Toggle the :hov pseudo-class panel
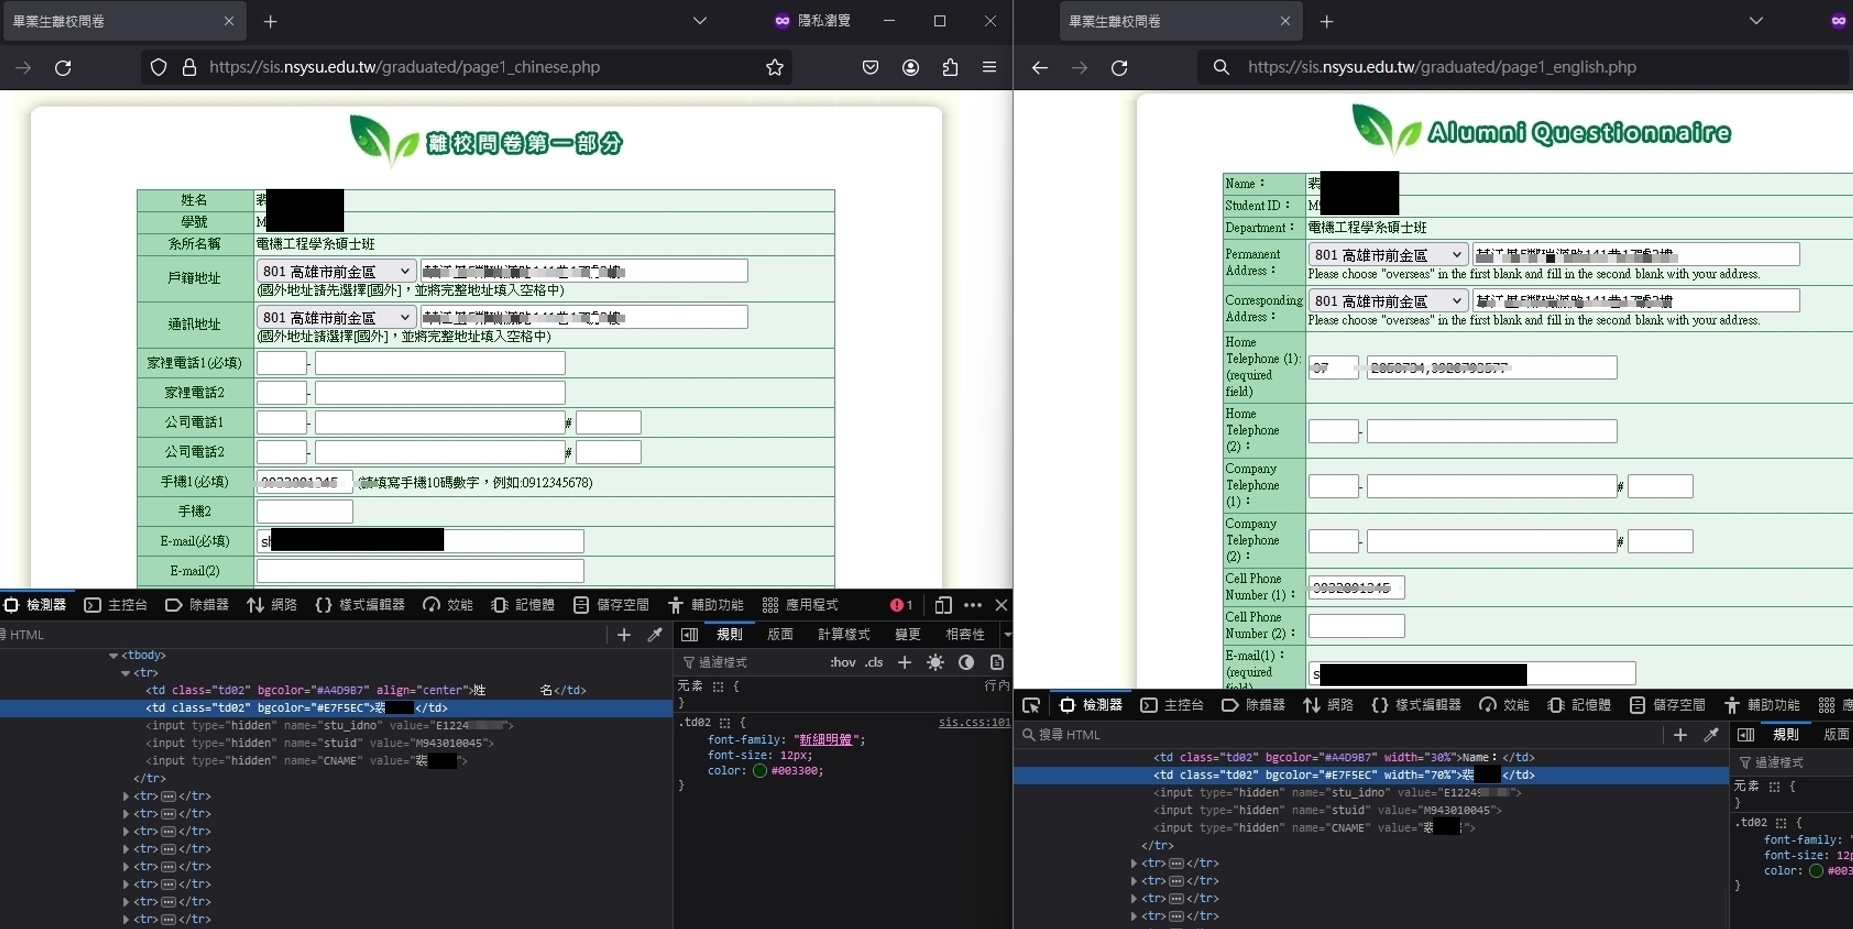This screenshot has height=929, width=1853. tap(842, 662)
